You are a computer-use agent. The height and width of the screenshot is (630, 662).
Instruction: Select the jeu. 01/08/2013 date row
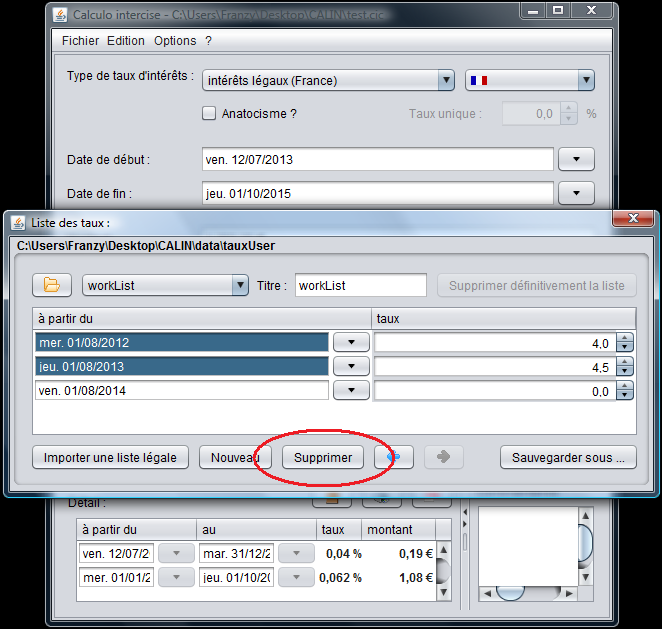182,366
